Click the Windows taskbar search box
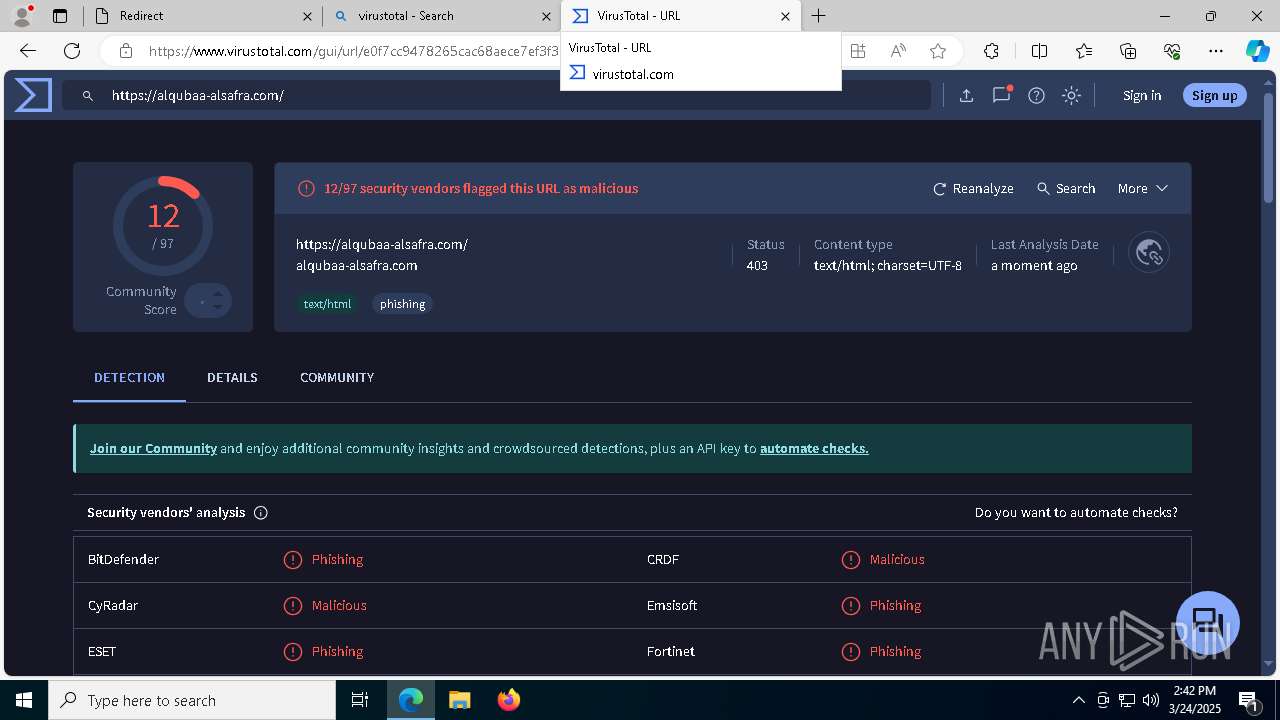This screenshot has height=720, width=1280. click(192, 700)
